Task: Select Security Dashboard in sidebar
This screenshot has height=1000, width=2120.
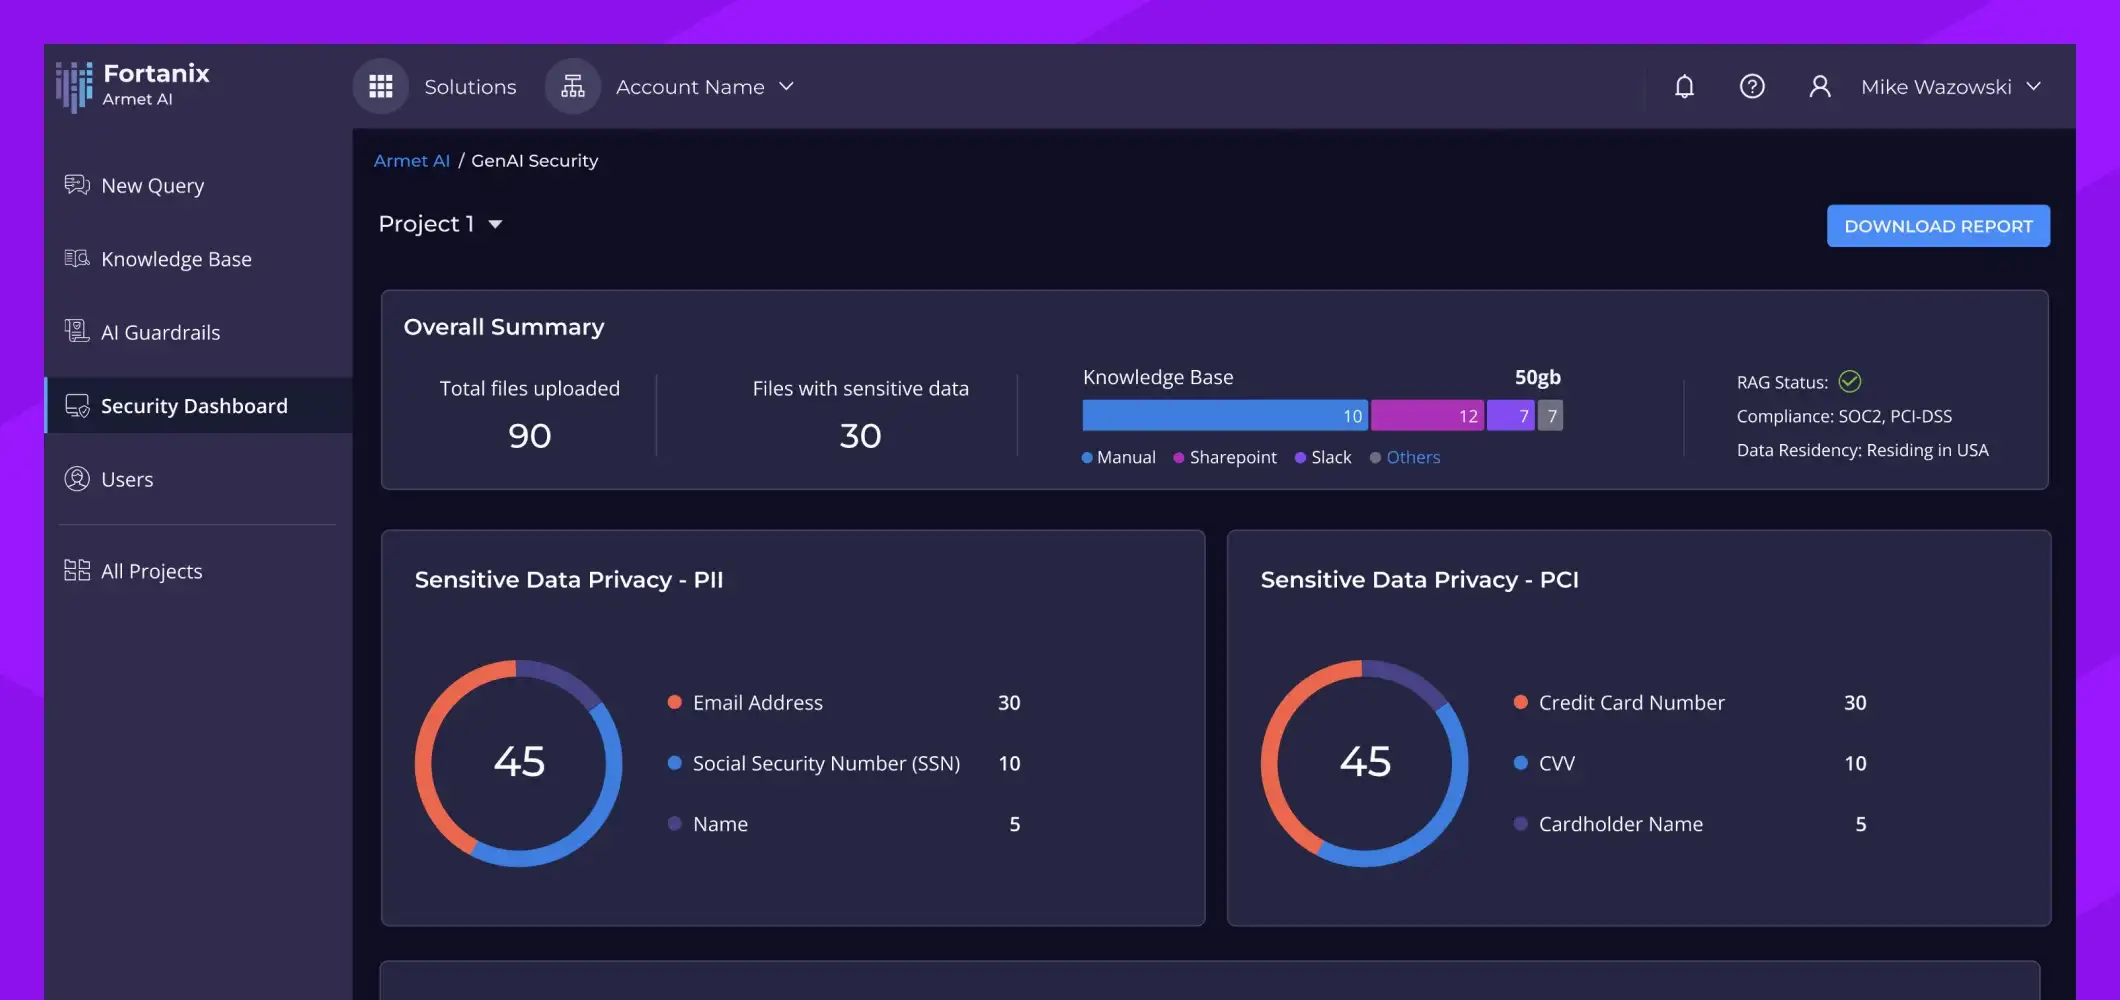Action: pyautogui.click(x=198, y=405)
